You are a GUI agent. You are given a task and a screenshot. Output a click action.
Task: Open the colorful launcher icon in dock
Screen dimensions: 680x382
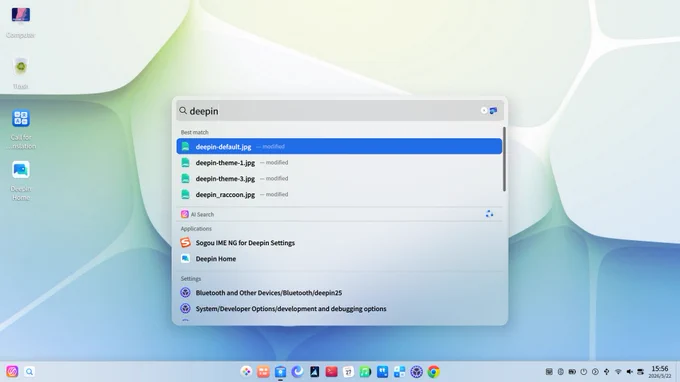click(x=246, y=372)
